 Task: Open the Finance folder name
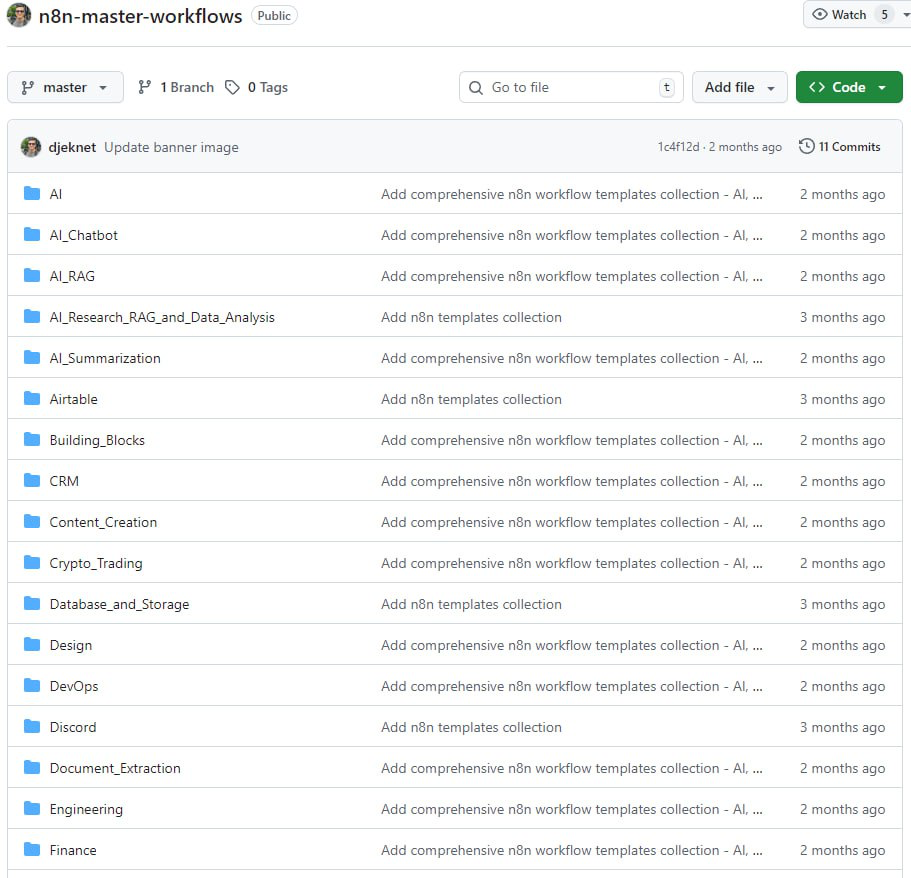73,850
